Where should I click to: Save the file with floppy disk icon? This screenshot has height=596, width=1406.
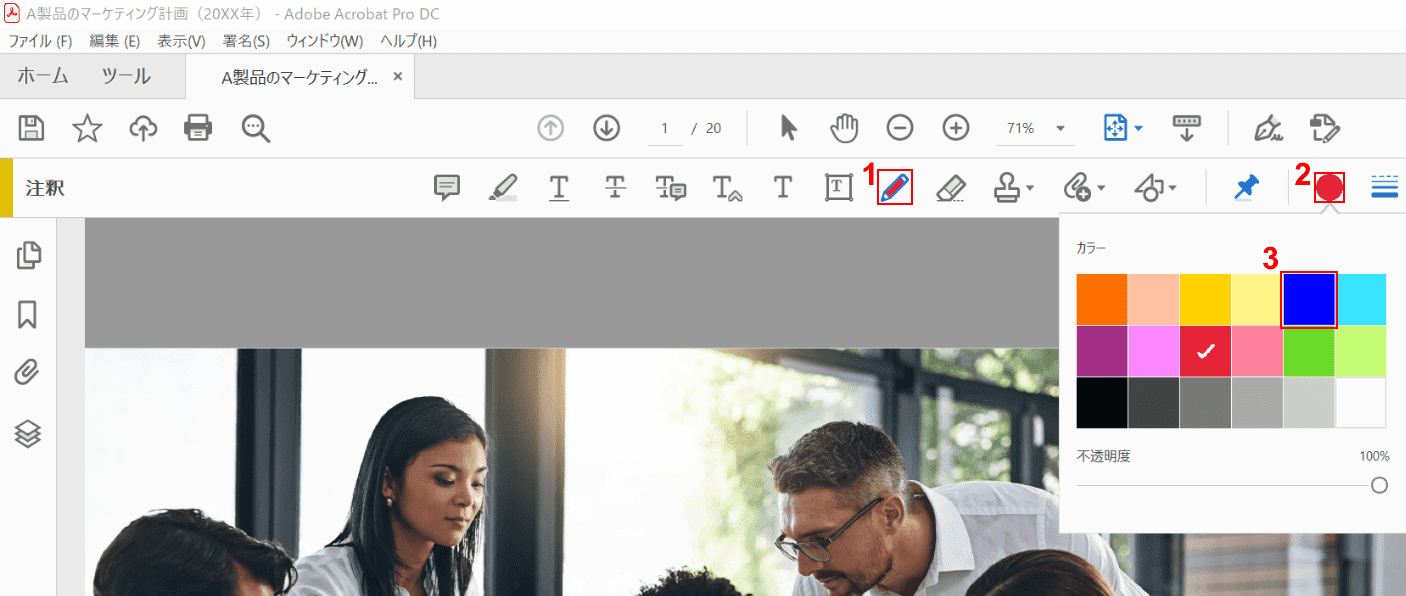(x=32, y=128)
